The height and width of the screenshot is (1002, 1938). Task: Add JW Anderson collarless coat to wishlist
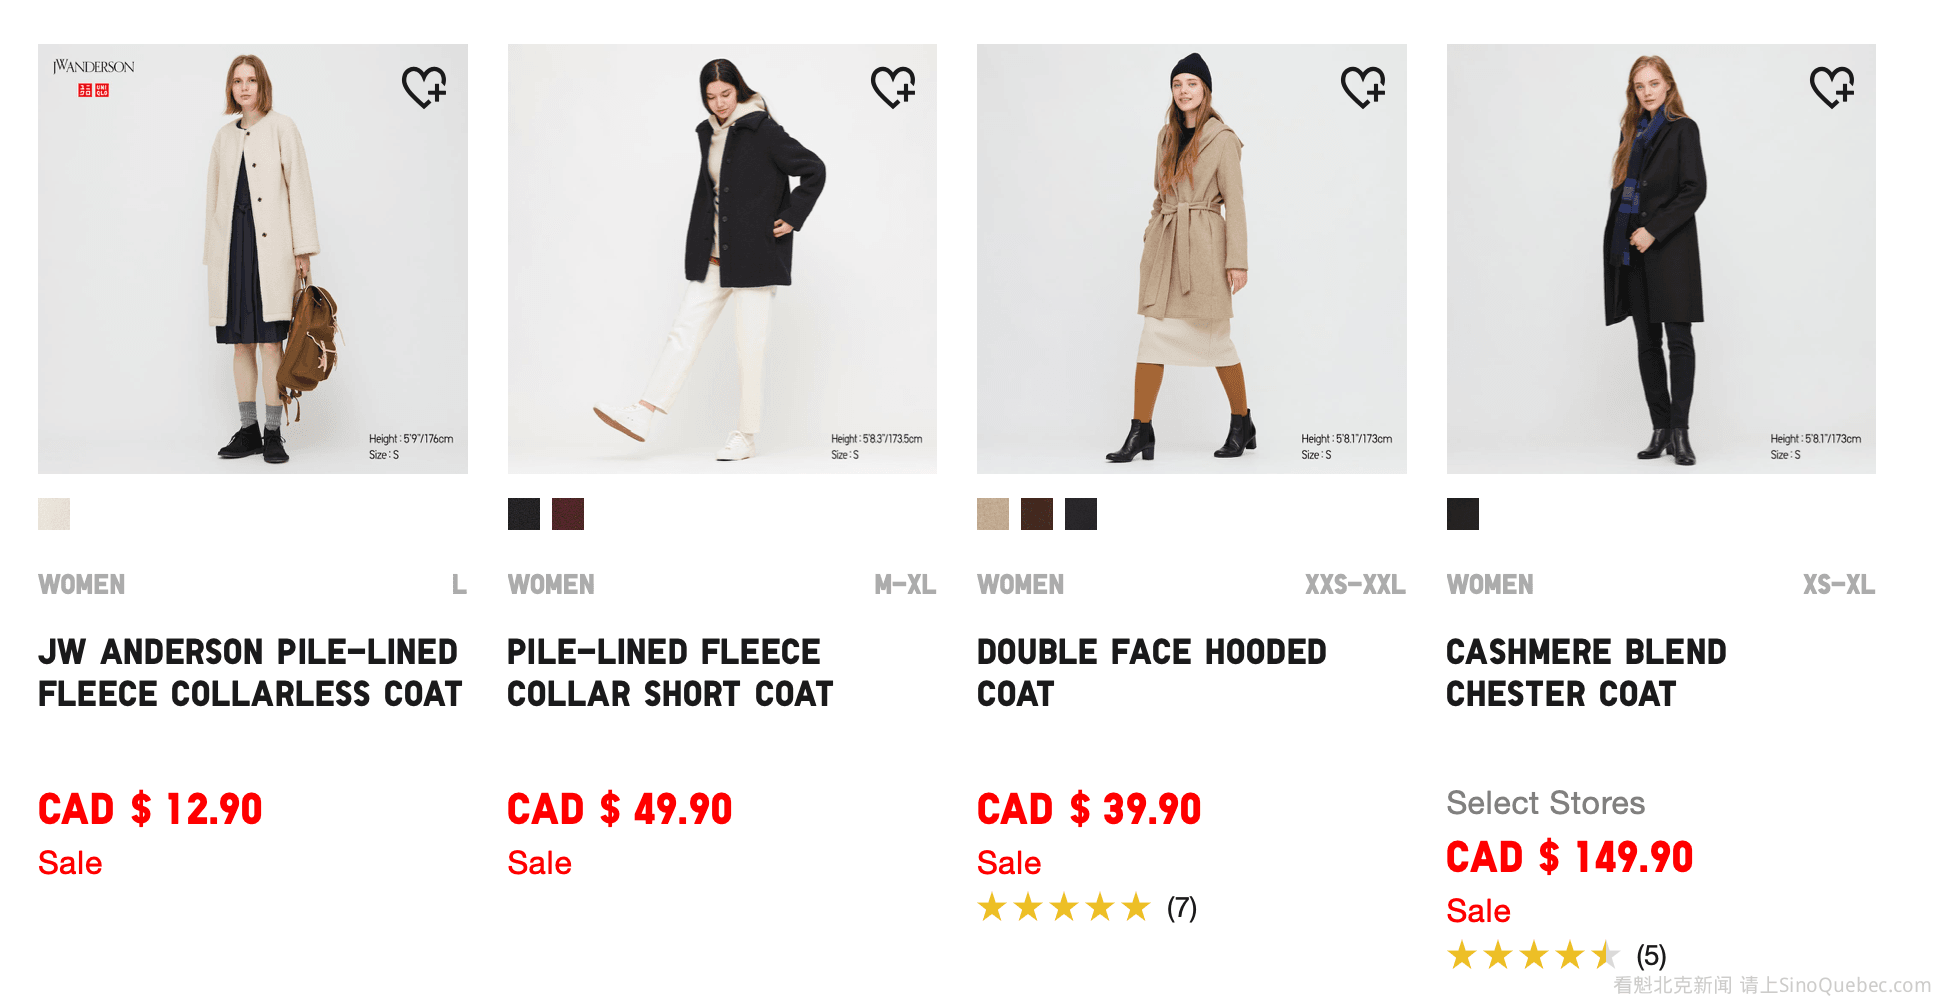[424, 87]
